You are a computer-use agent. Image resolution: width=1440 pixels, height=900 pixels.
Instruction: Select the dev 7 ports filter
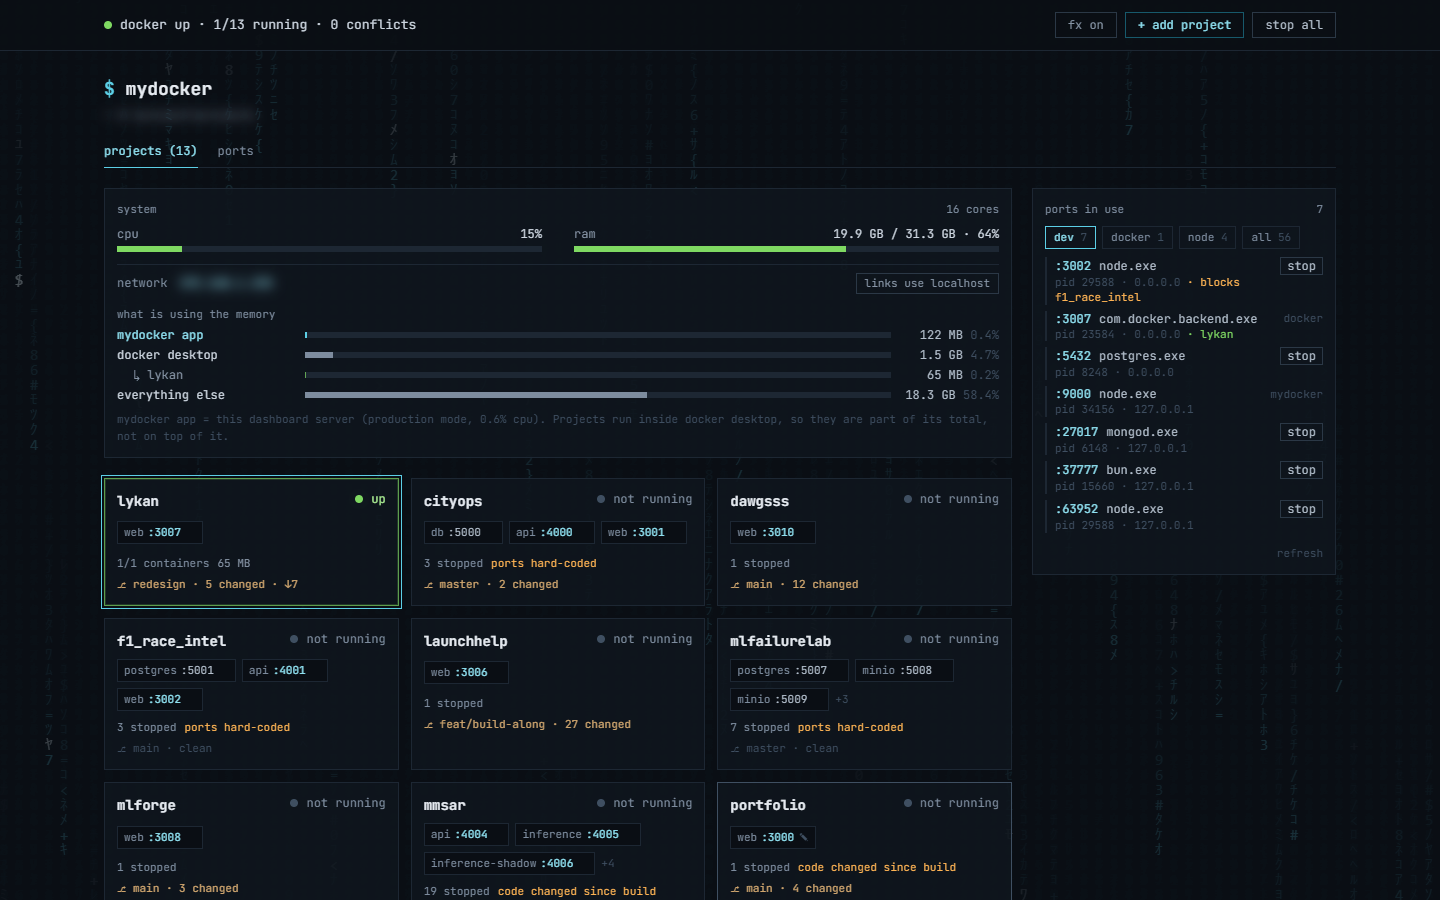[x=1070, y=238]
